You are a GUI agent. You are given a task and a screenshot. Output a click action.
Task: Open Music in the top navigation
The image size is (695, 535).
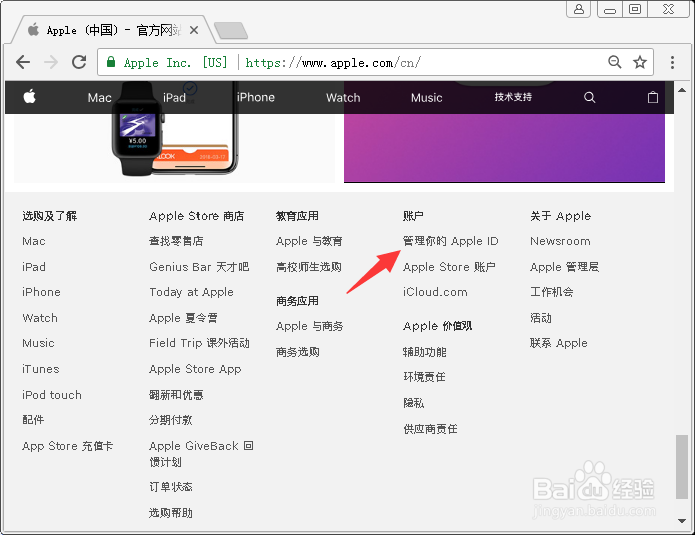[426, 98]
